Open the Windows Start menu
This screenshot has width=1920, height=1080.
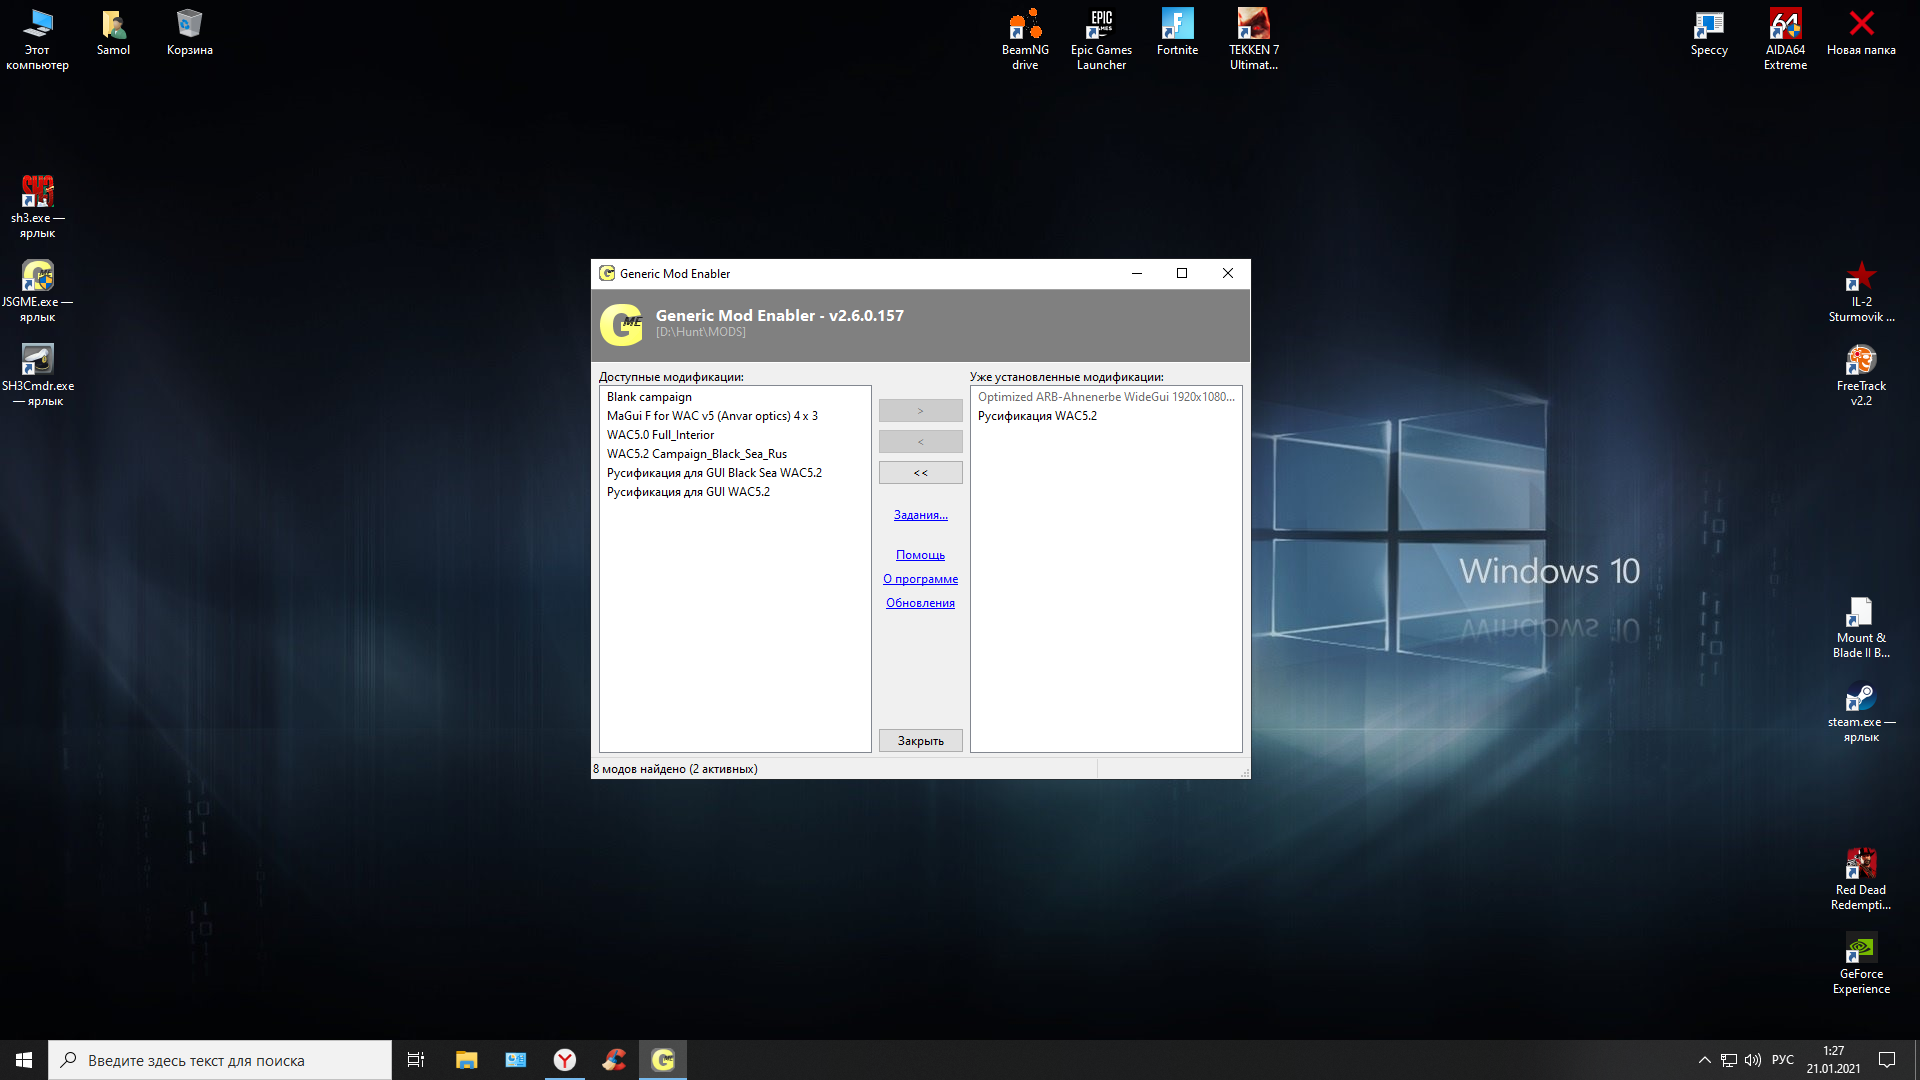pyautogui.click(x=24, y=1060)
